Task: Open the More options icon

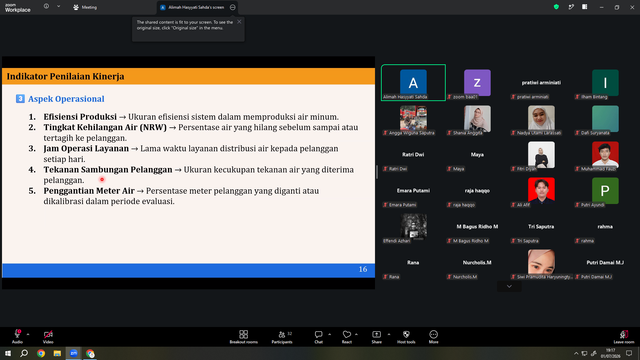Action: pyautogui.click(x=433, y=334)
